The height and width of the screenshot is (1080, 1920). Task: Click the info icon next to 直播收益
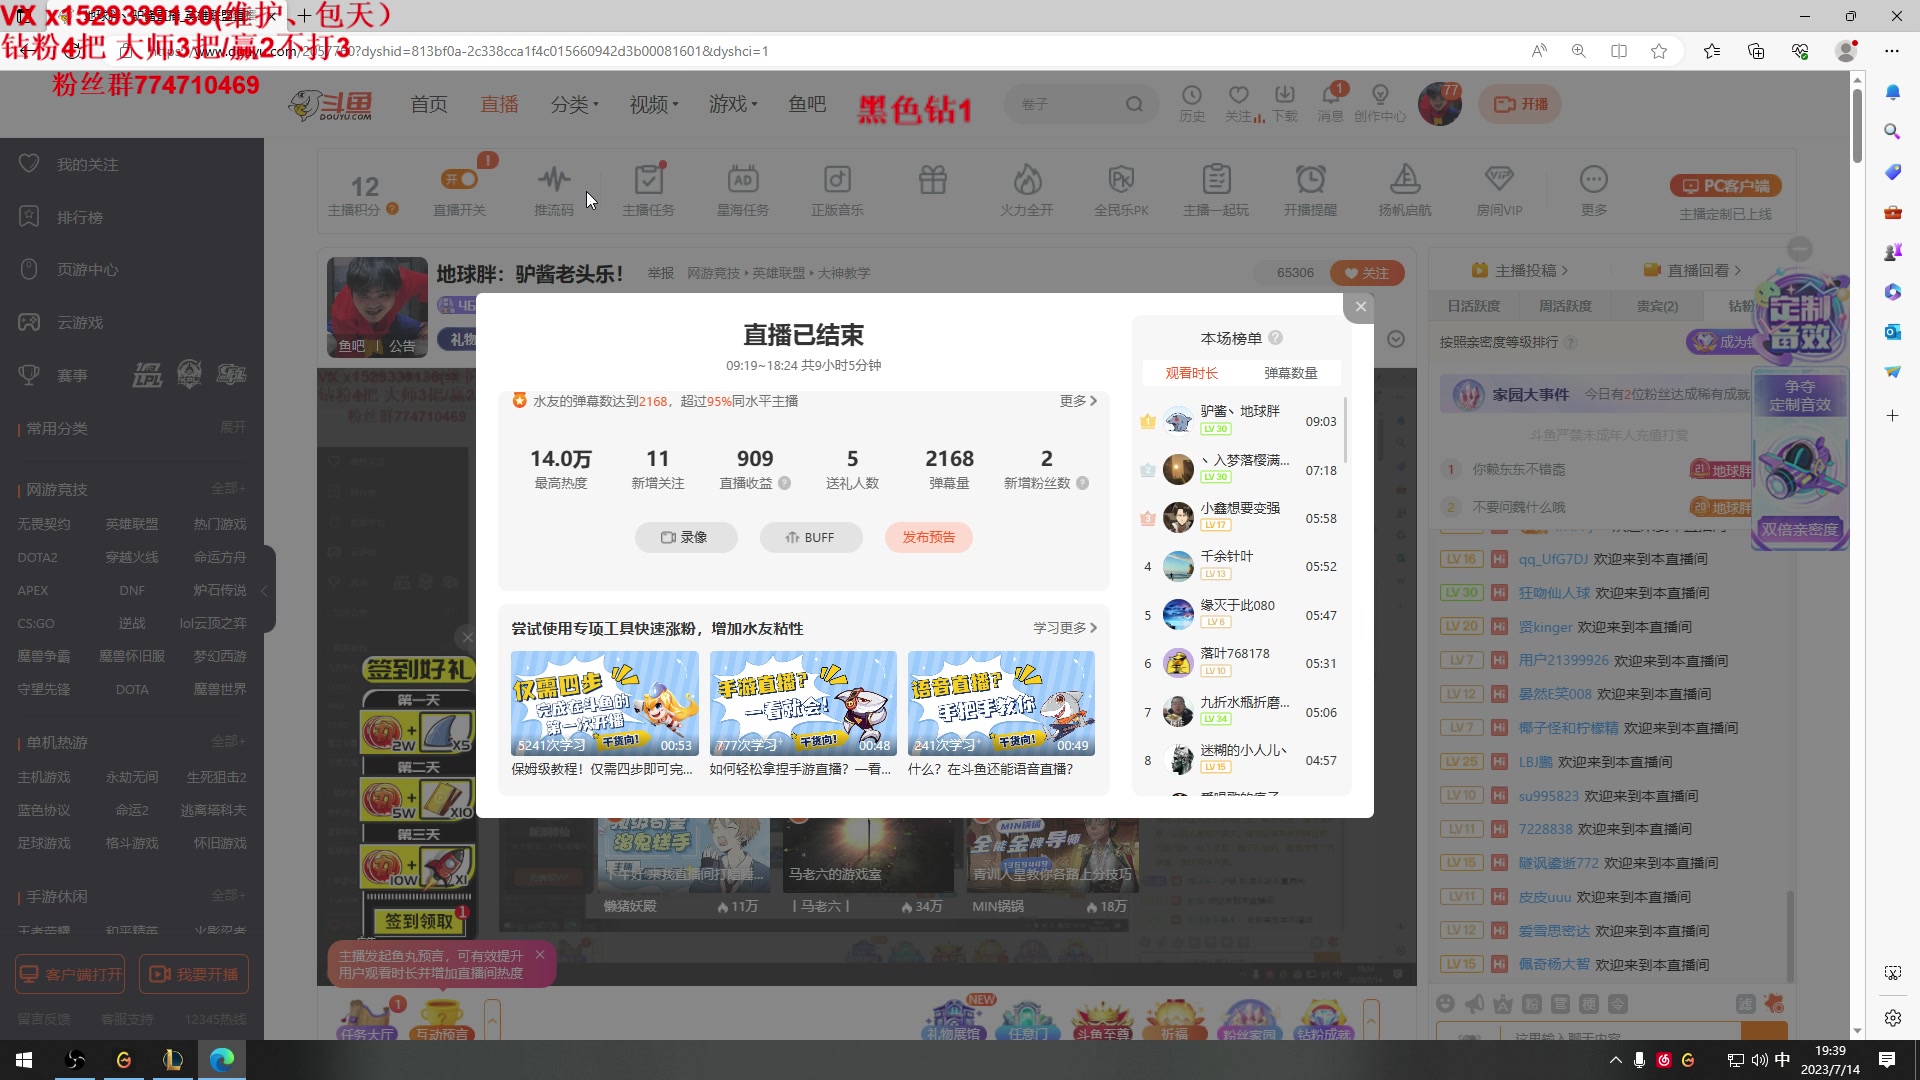click(x=785, y=483)
